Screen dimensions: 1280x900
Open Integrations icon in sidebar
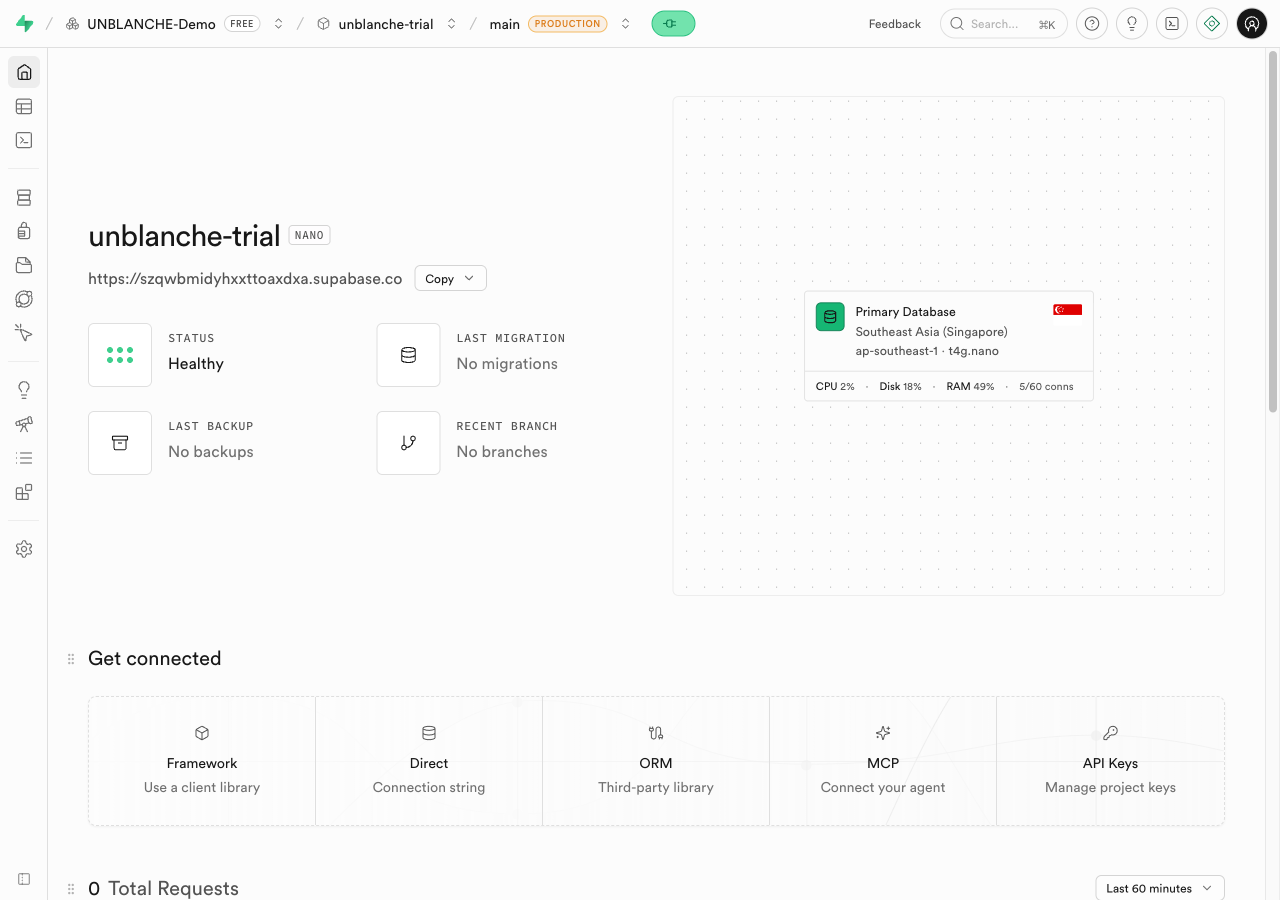(24, 492)
